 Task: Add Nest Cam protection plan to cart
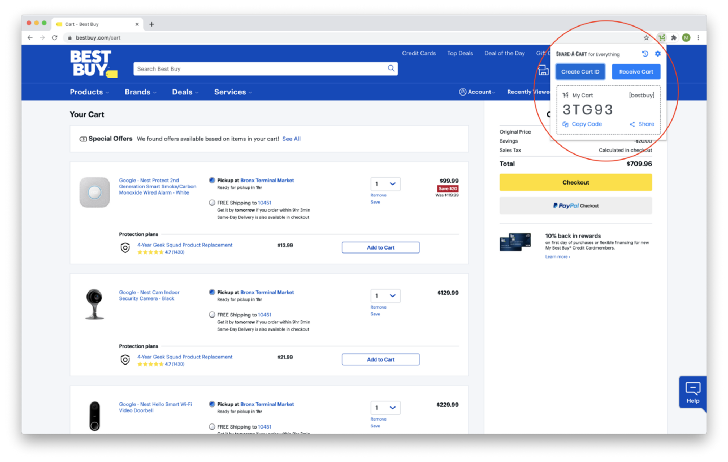click(x=381, y=359)
